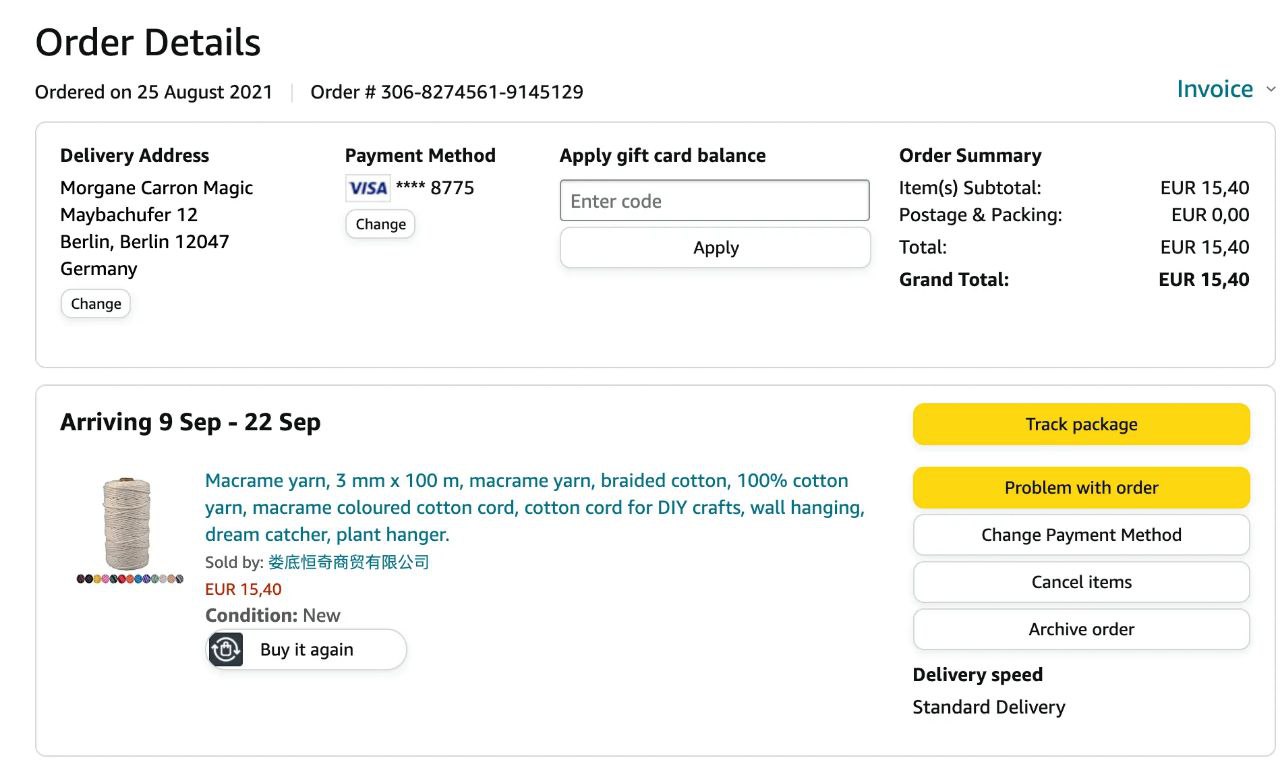Expand the Invoice chevron arrow
The height and width of the screenshot is (770, 1280).
[x=1271, y=89]
